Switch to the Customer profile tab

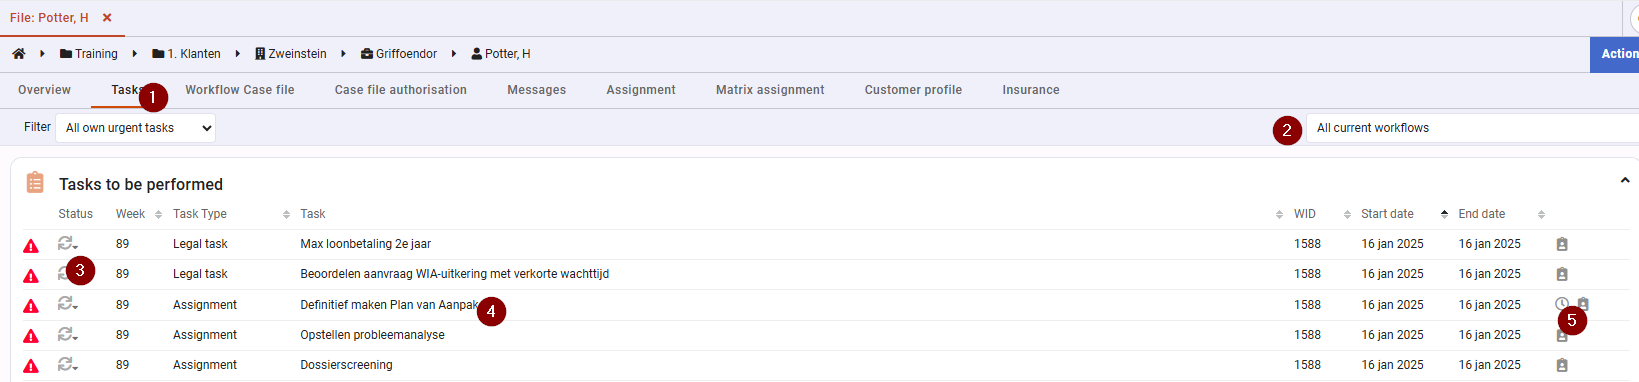[x=913, y=90]
